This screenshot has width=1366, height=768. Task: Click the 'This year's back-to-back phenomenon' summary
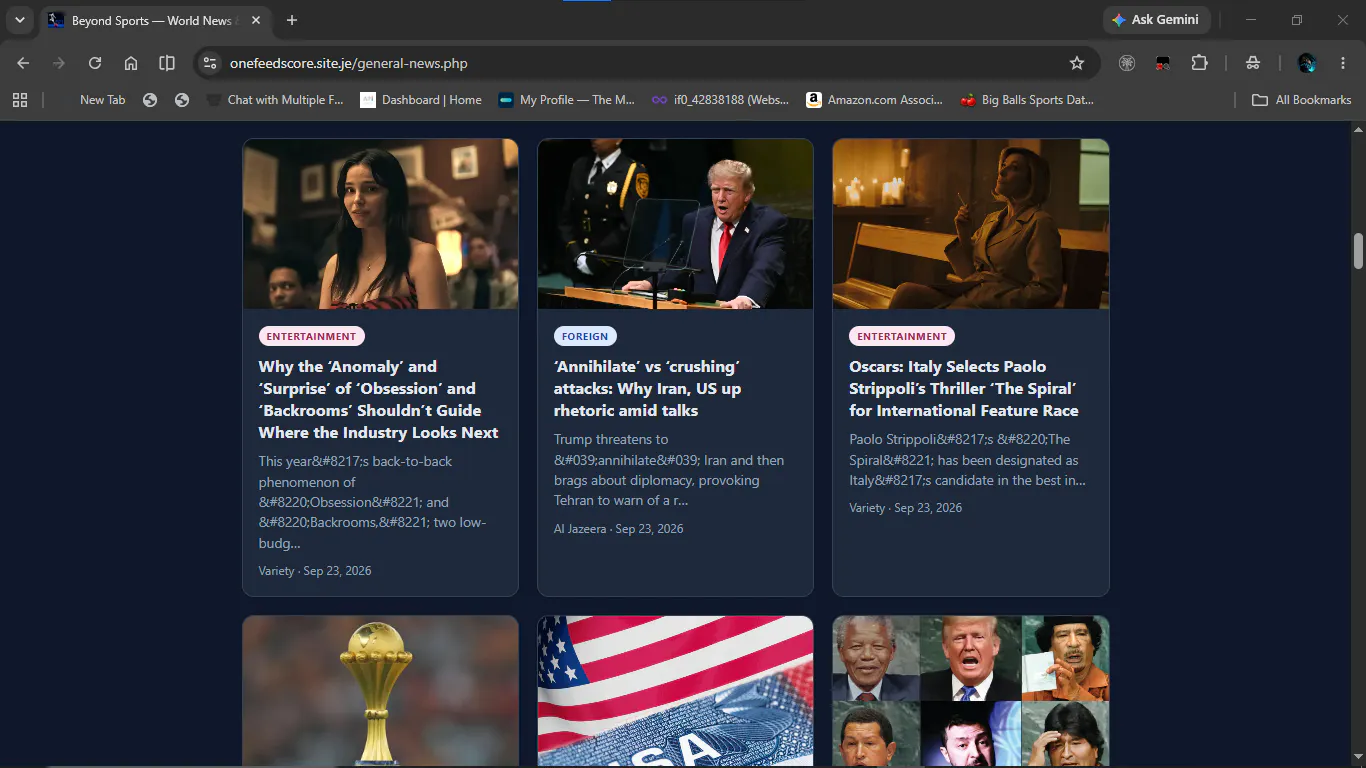373,502
